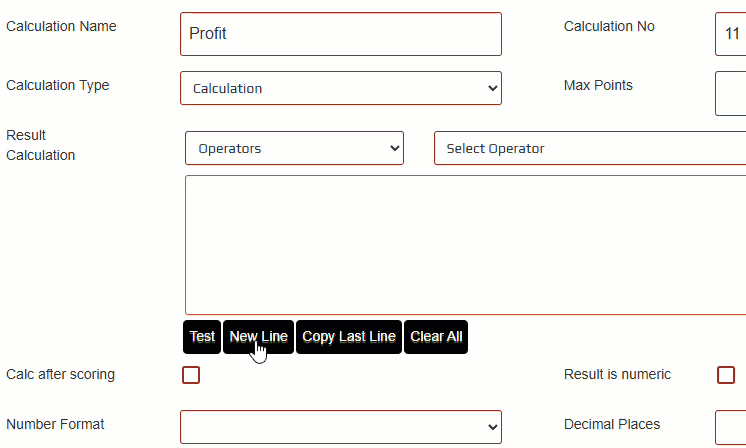Image resolution: width=746 pixels, height=448 pixels.
Task: Click the Number Format label text
Action: point(55,424)
